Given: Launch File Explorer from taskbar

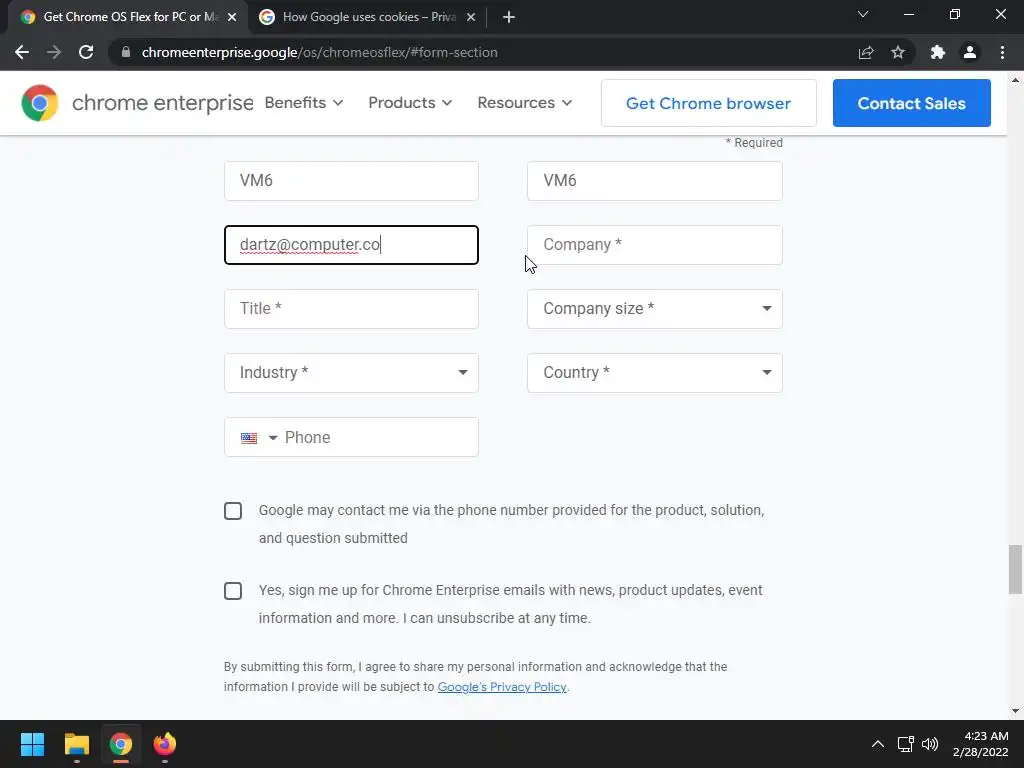Looking at the screenshot, I should [76, 744].
